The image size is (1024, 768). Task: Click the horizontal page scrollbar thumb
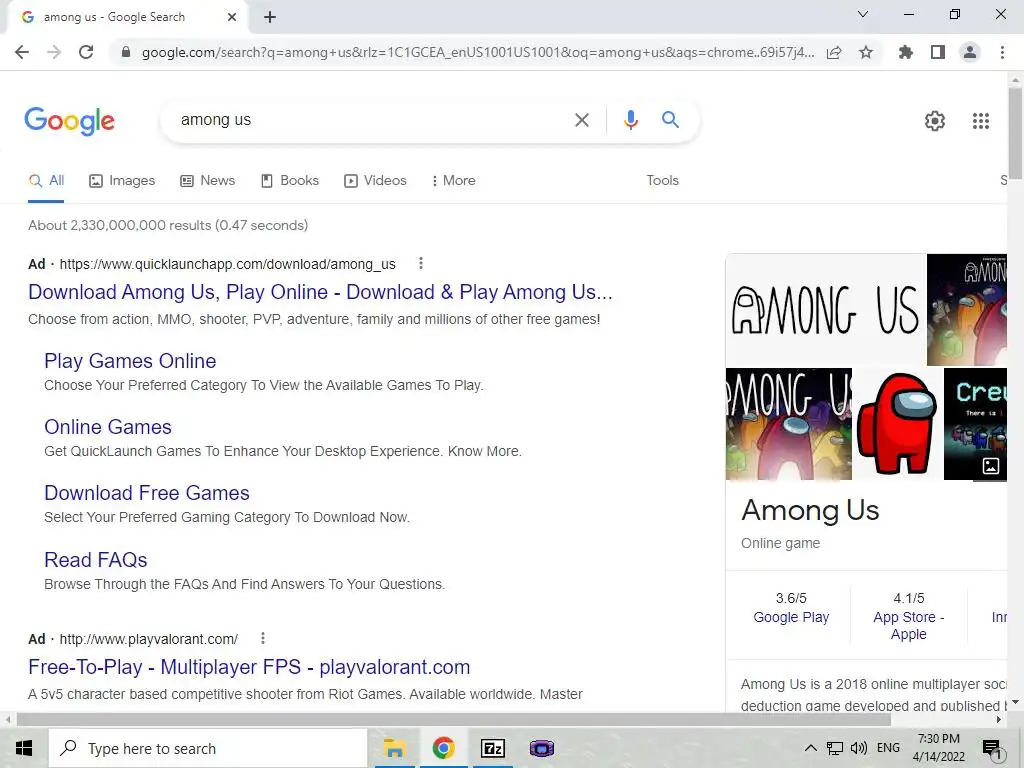(454, 720)
